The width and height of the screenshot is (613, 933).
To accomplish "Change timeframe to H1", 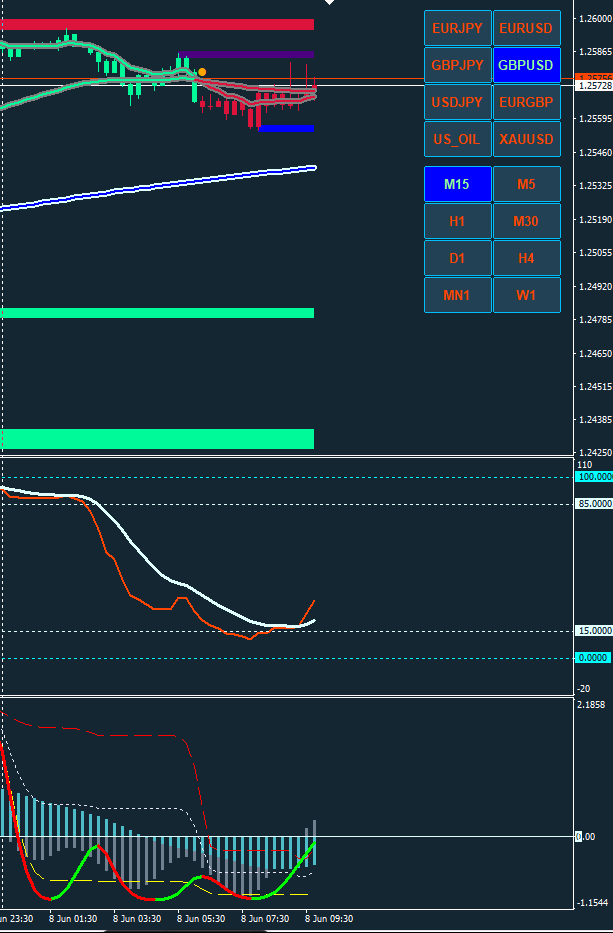I will pyautogui.click(x=458, y=221).
